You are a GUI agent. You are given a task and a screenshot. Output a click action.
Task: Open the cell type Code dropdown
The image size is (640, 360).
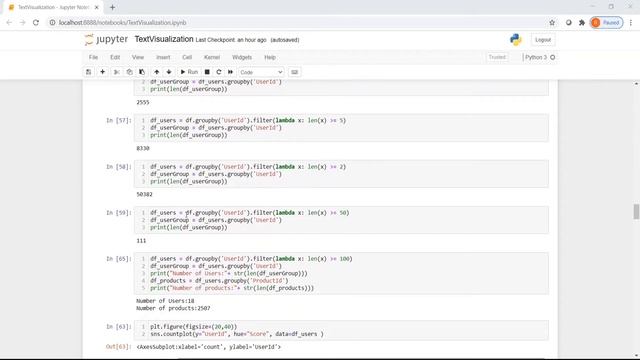[x=261, y=72]
